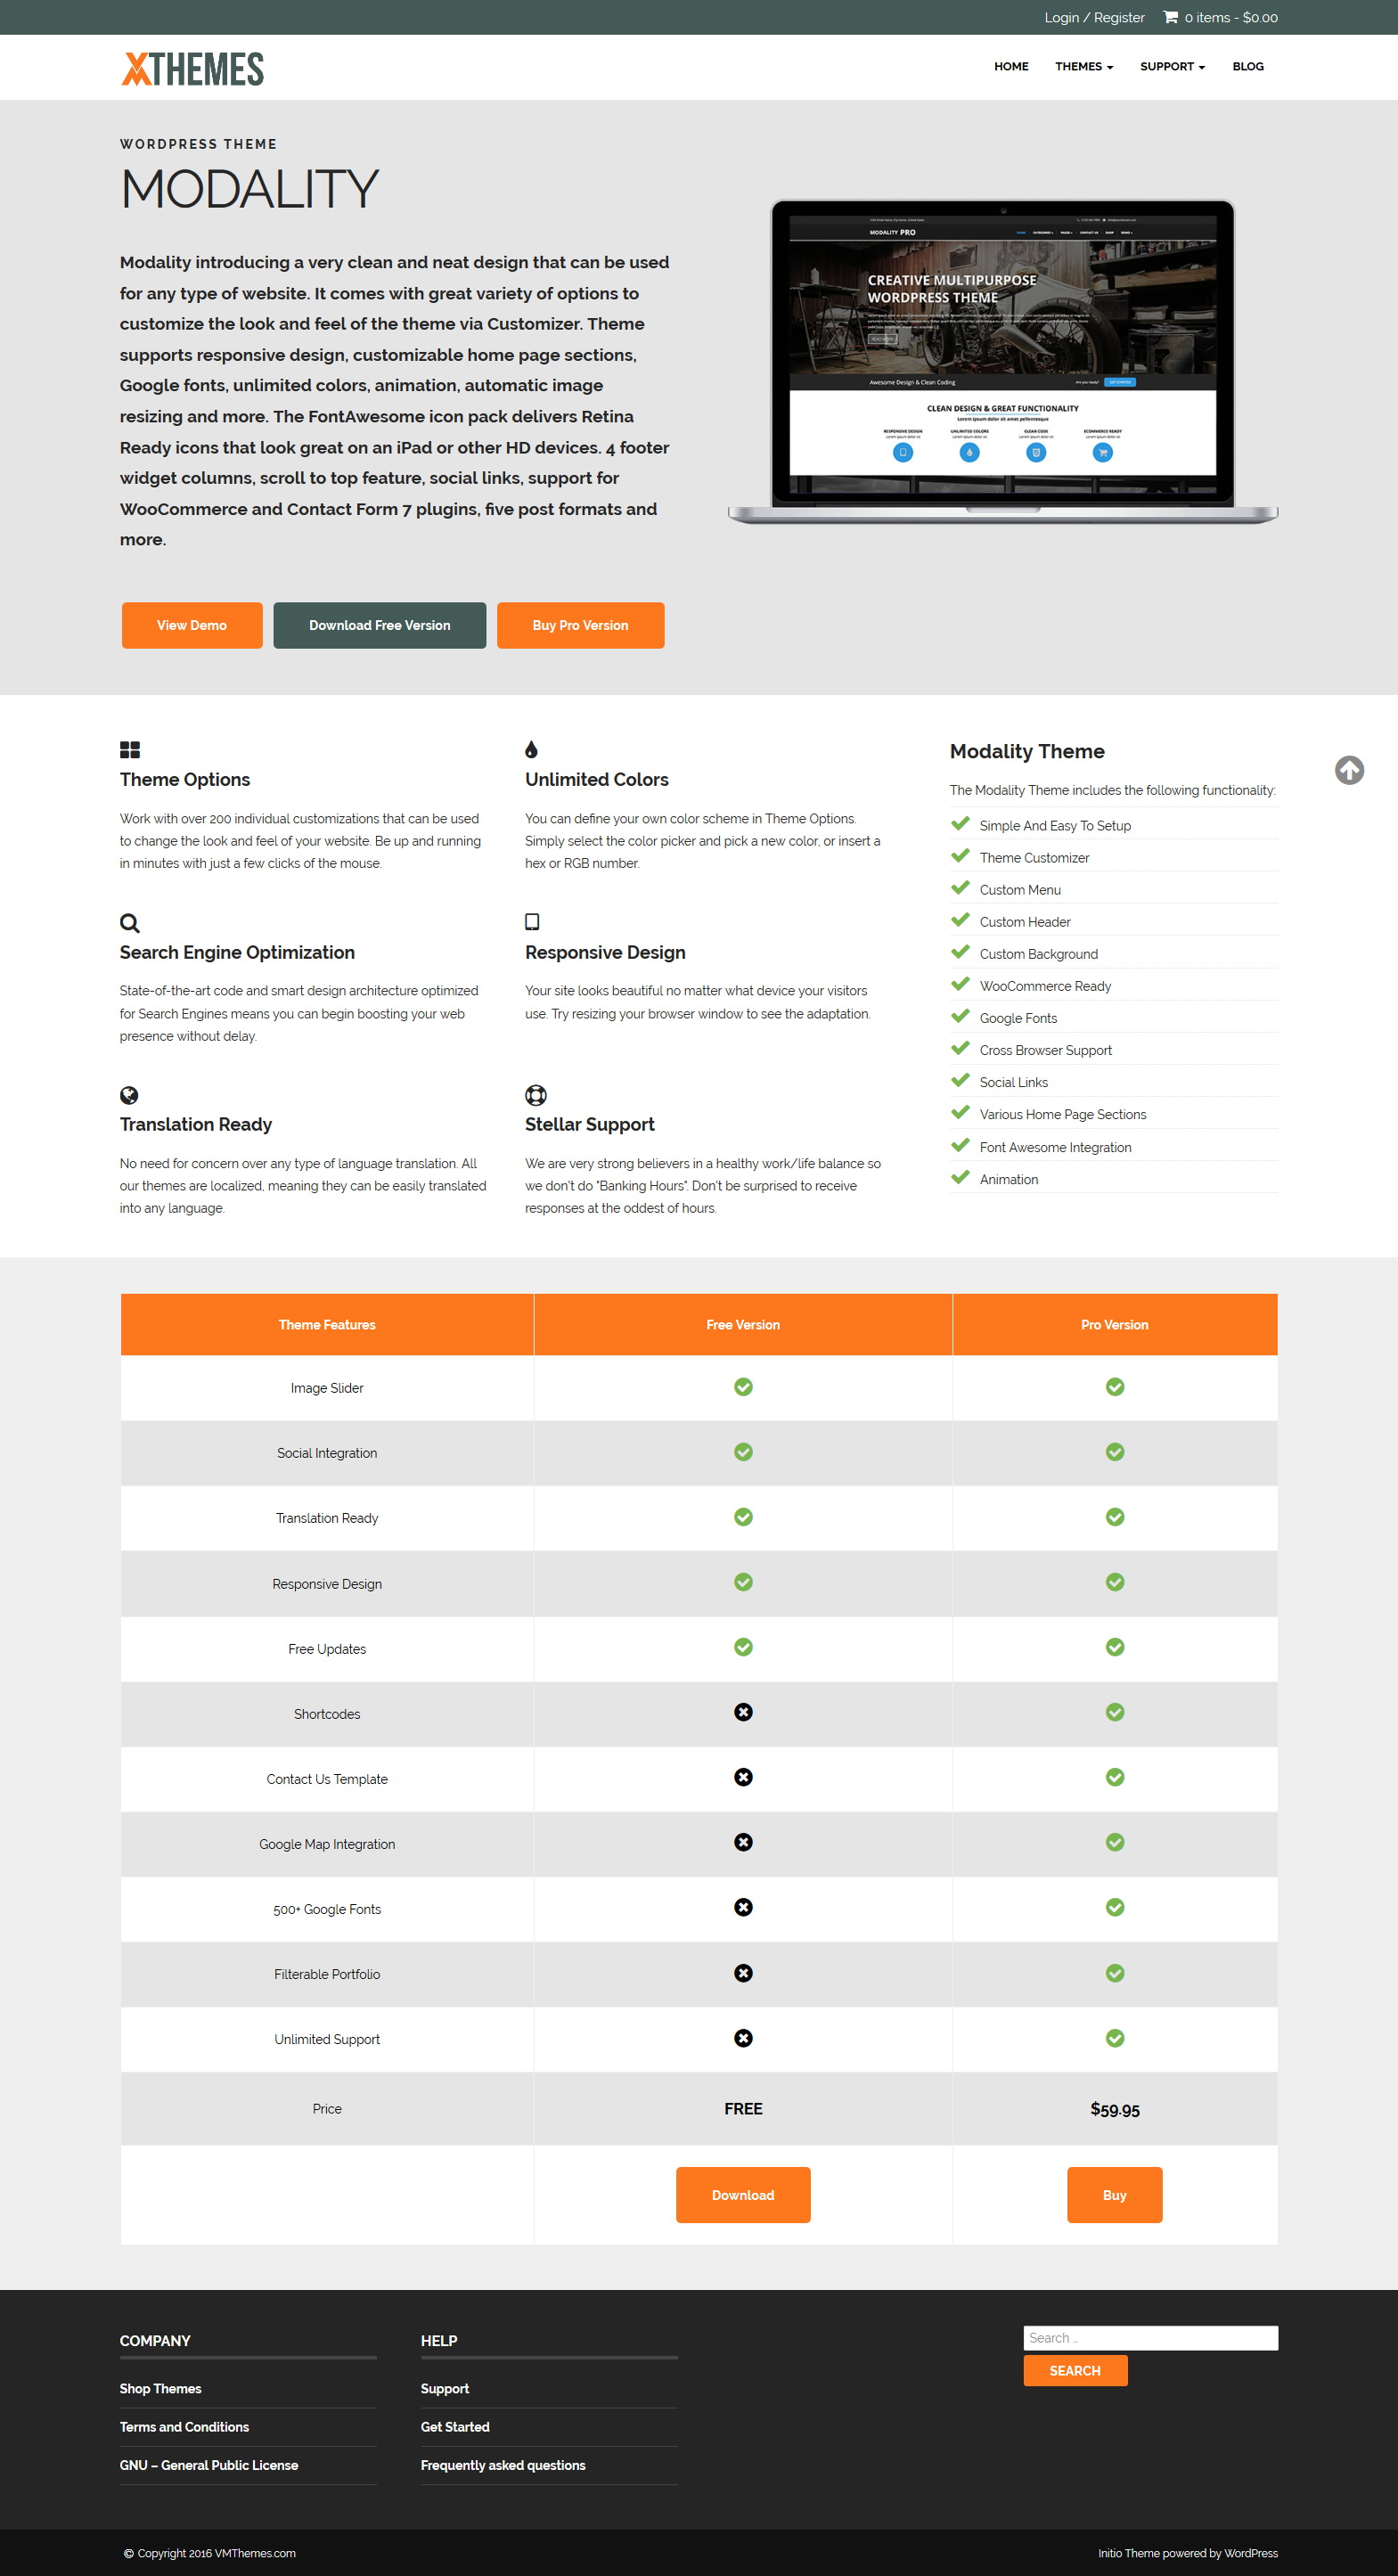The image size is (1398, 2576).
Task: Click the laptop theme preview image
Action: tap(1003, 361)
